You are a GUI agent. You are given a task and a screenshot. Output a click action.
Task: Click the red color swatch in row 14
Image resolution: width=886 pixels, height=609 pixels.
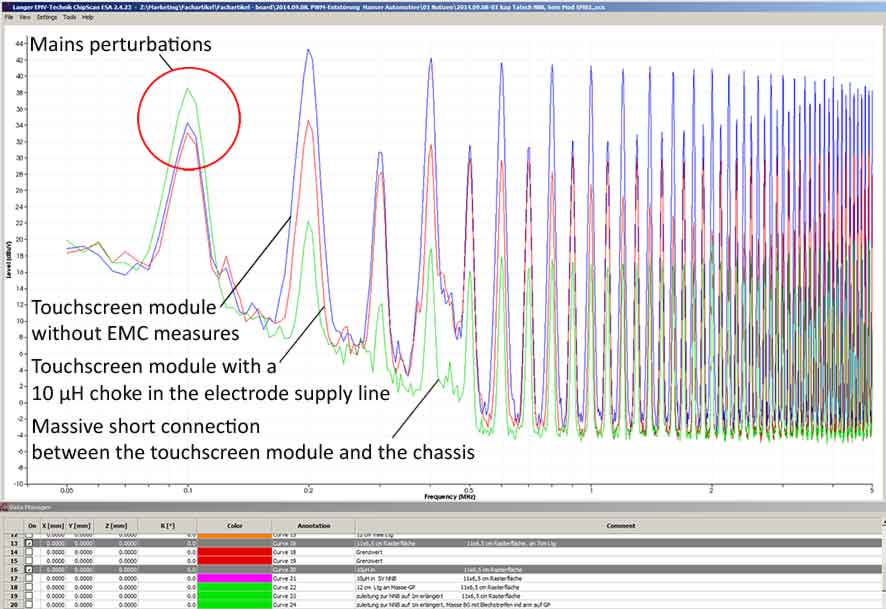[235, 551]
